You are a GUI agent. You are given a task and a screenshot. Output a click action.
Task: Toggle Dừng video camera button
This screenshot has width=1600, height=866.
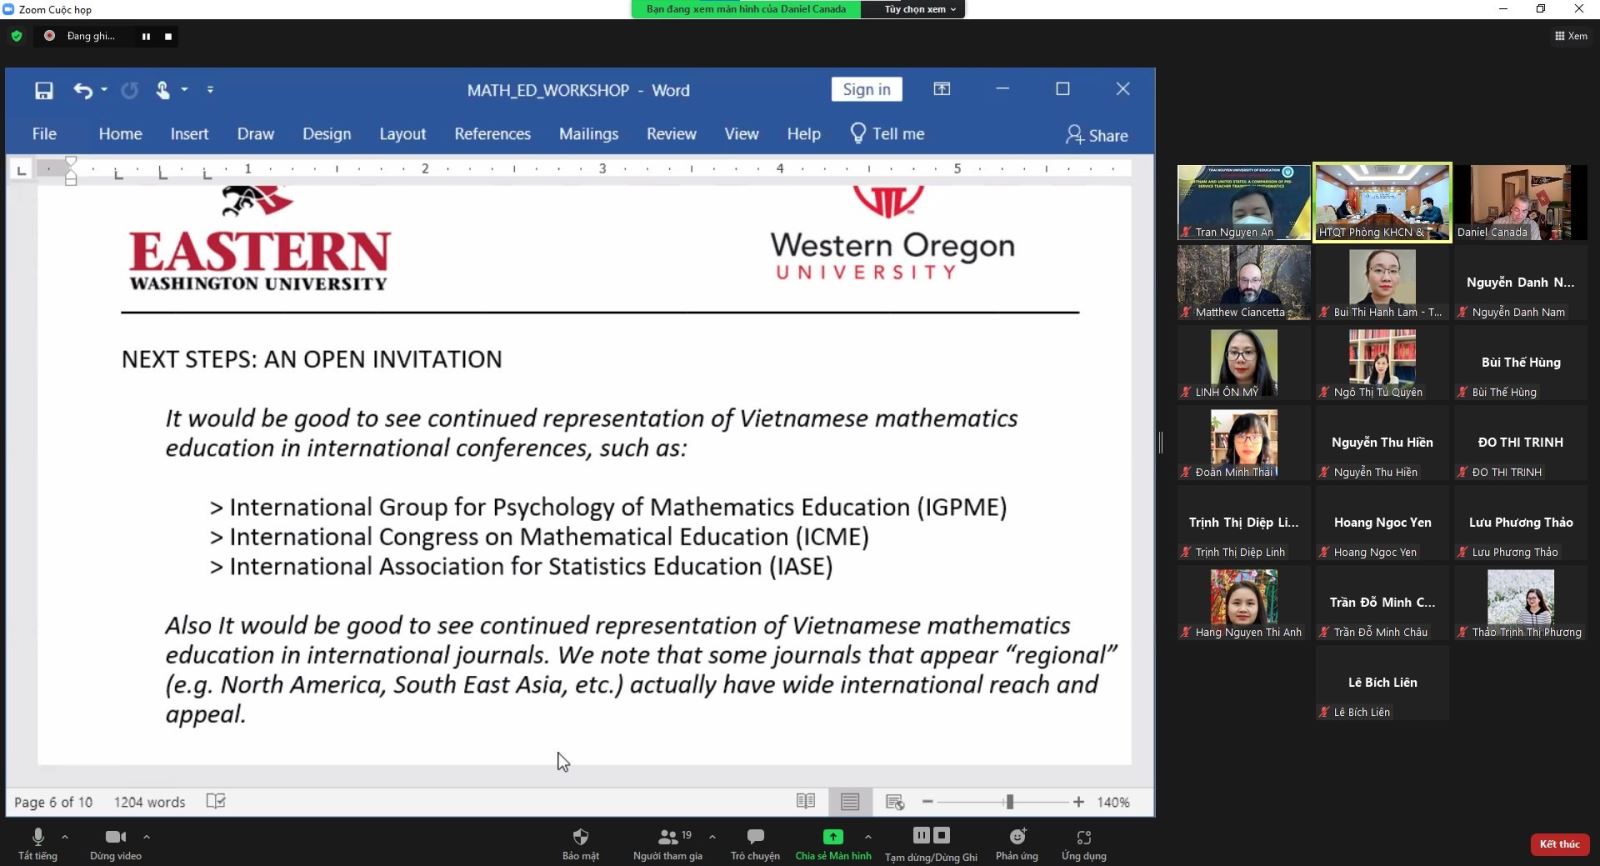point(116,843)
